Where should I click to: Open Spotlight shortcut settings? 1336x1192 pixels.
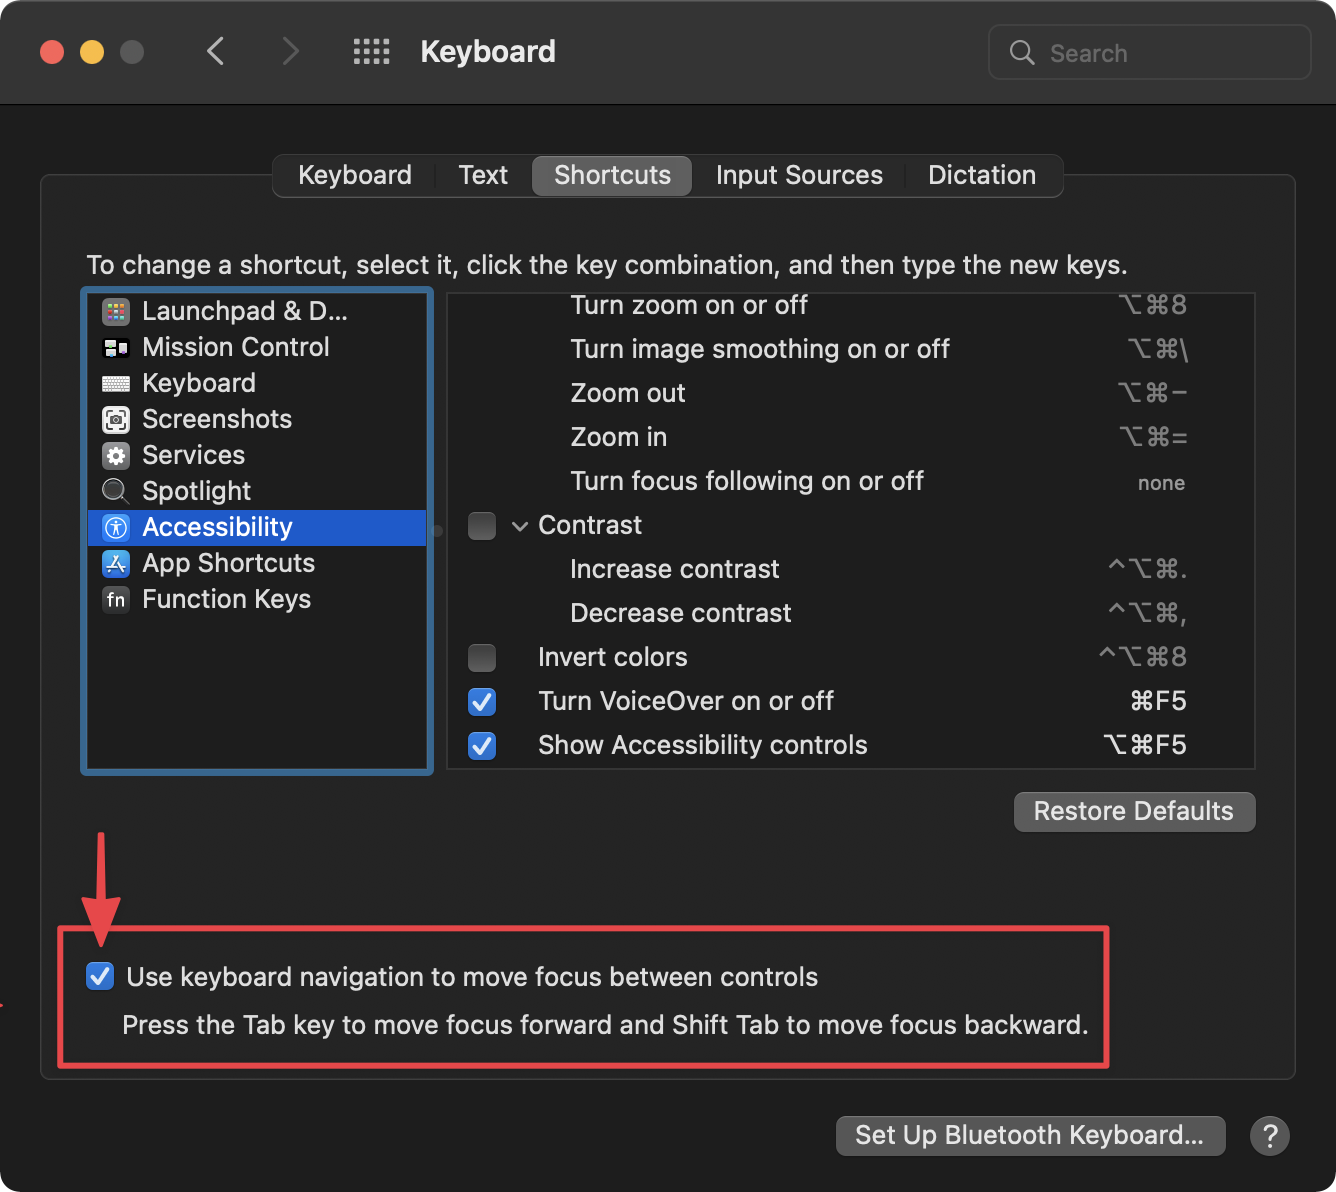196,491
